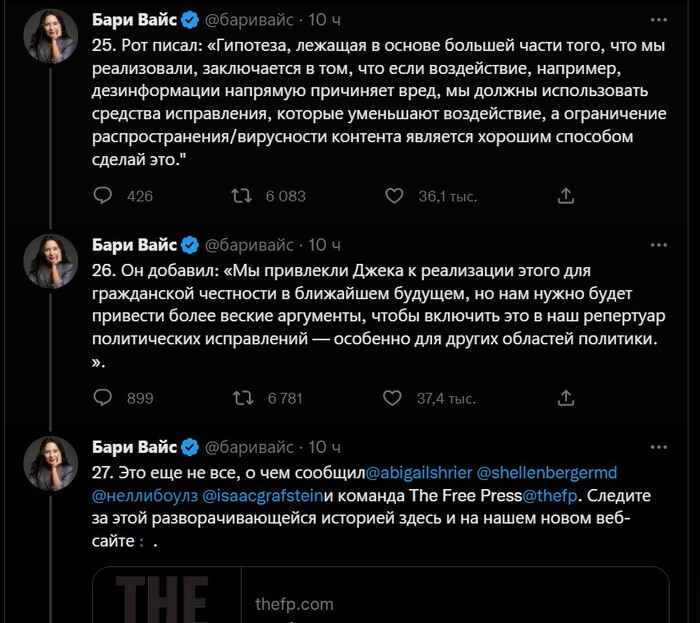This screenshot has height=623, width=700.
Task: Like tweet 26 with 37,4 тыс. likes
Action: coord(394,398)
